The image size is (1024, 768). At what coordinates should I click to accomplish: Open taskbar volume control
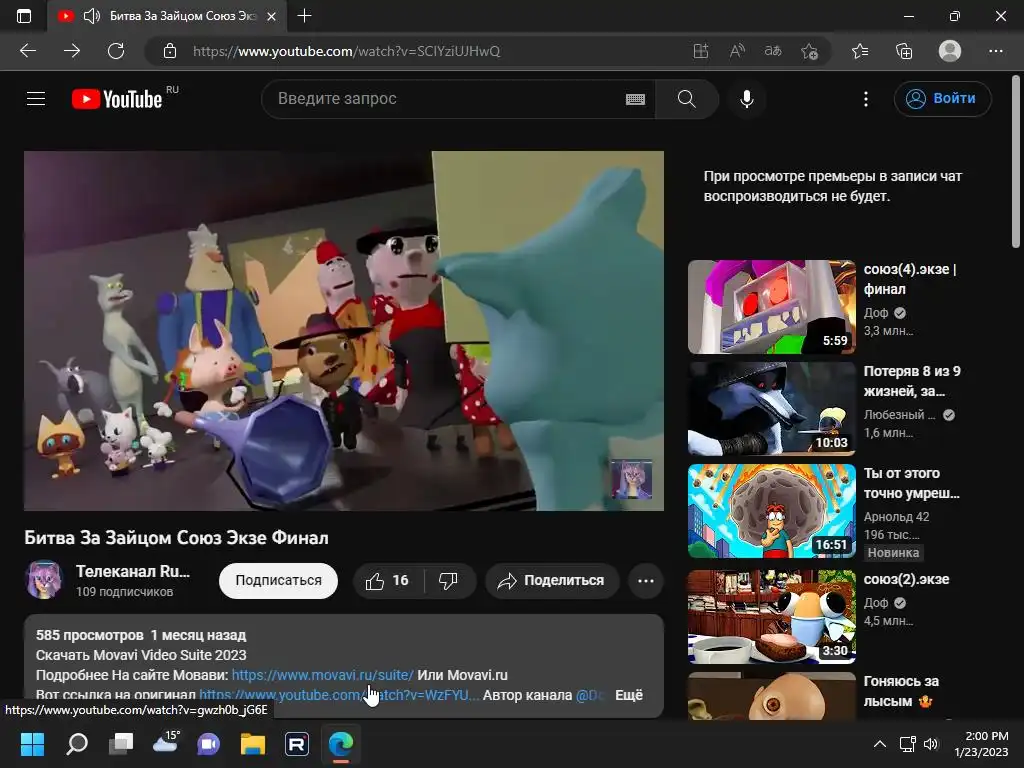tap(931, 744)
